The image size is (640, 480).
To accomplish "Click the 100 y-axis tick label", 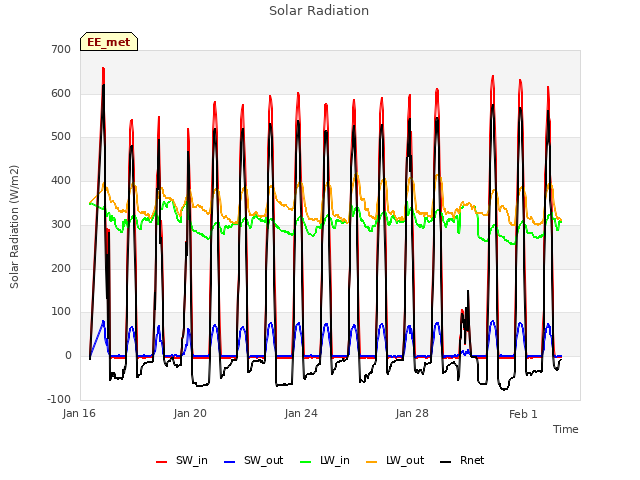I will (x=61, y=312).
